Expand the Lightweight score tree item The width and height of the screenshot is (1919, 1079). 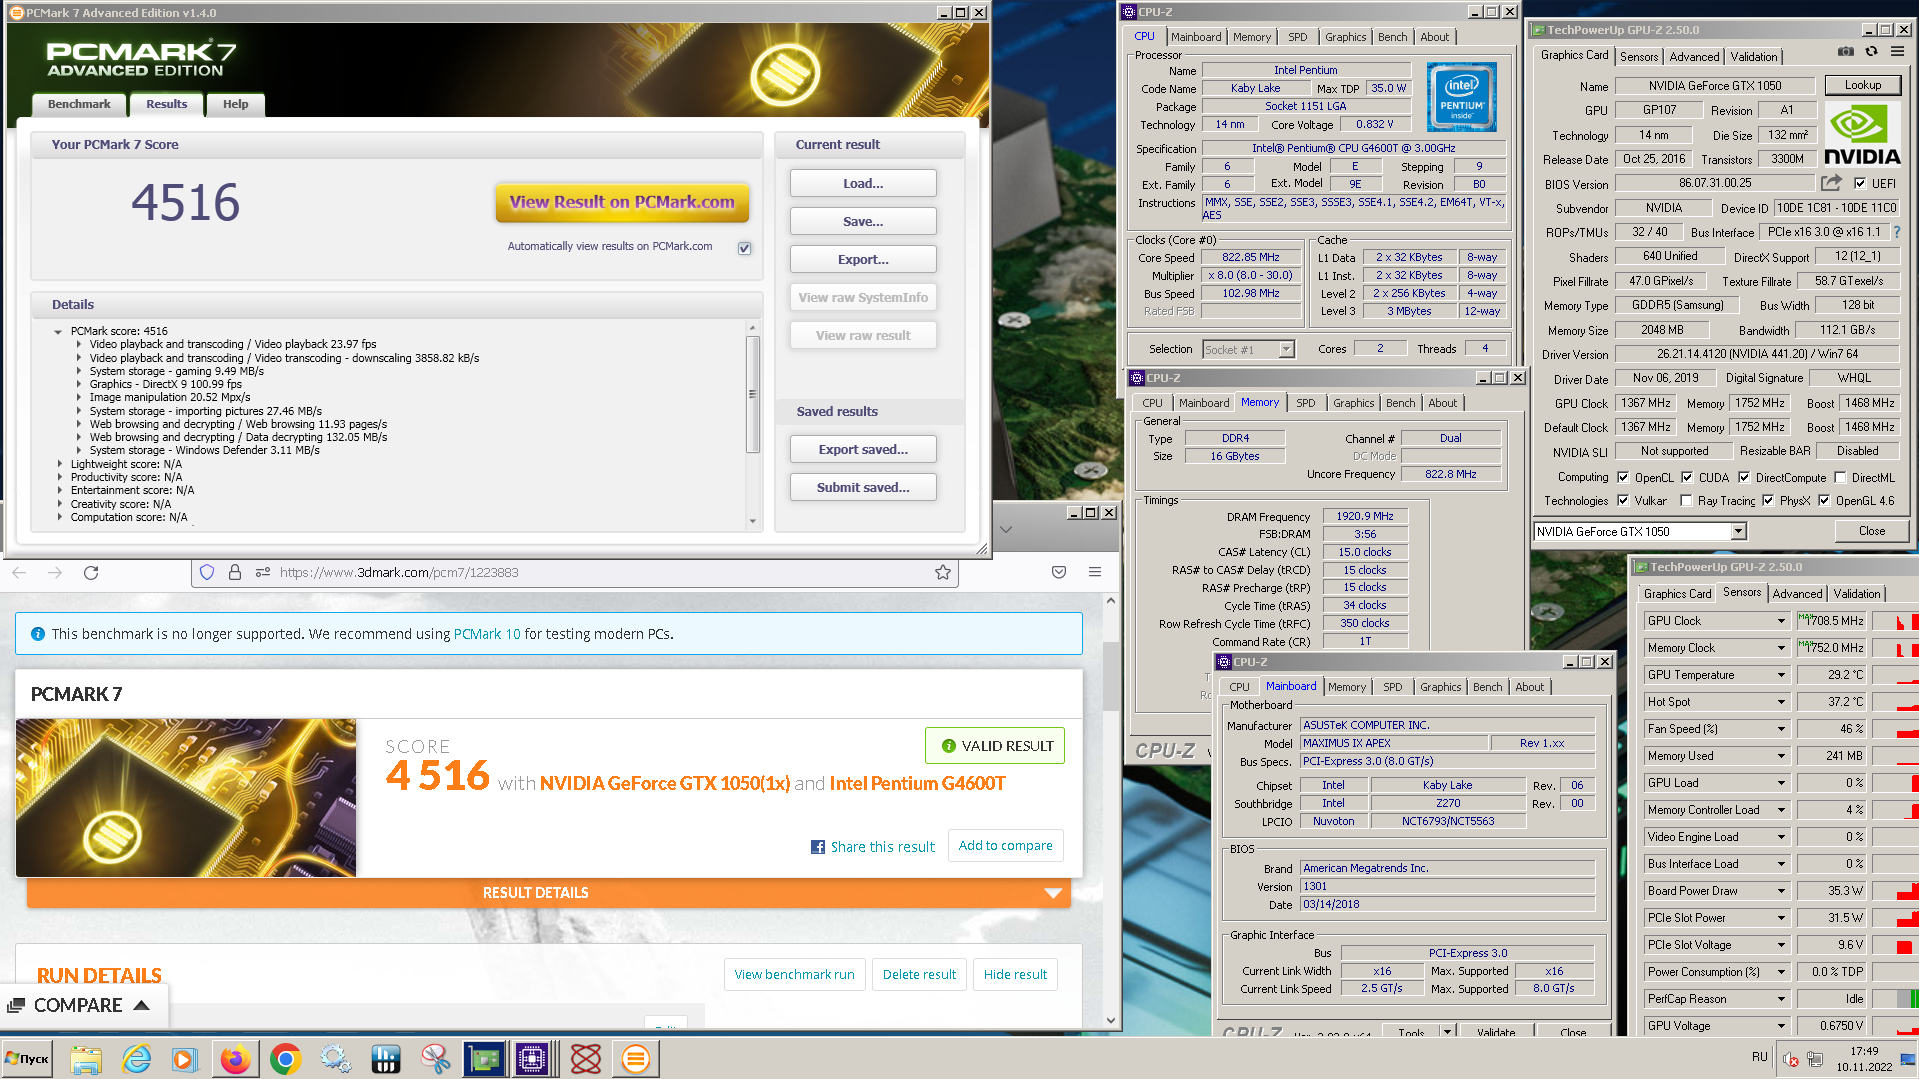point(59,464)
